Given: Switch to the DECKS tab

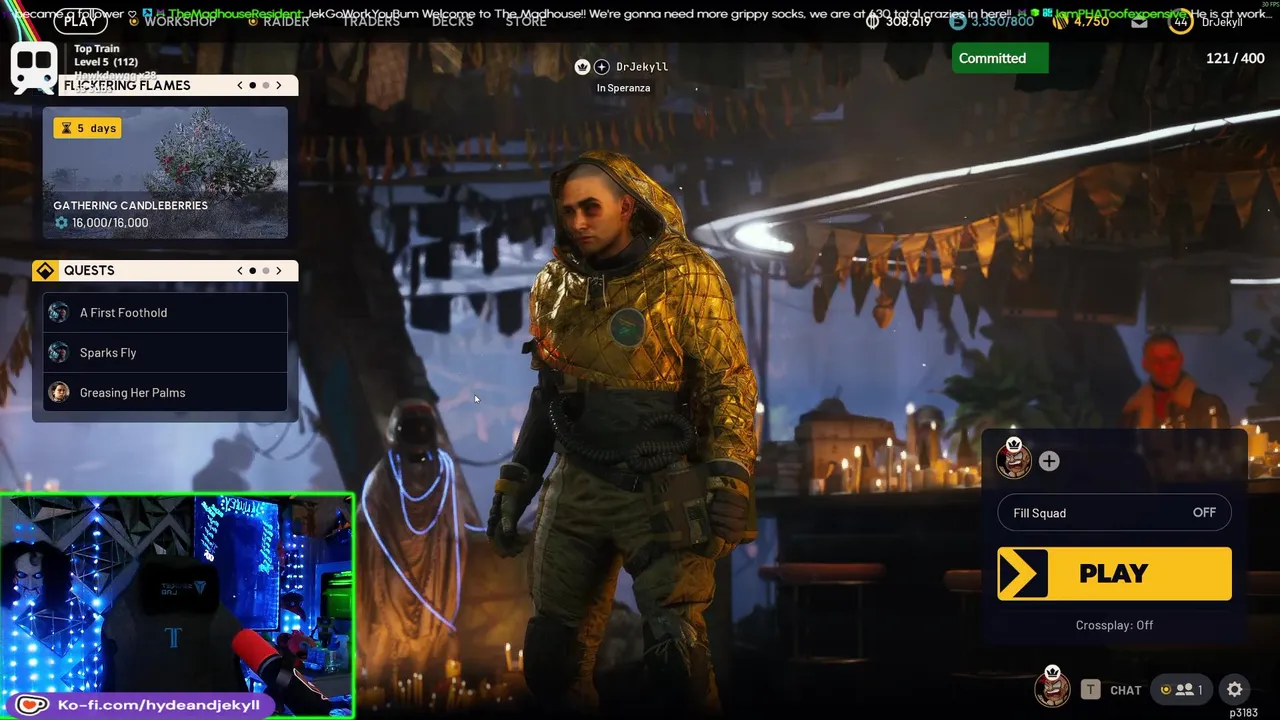Looking at the screenshot, I should pyautogui.click(x=452, y=21).
